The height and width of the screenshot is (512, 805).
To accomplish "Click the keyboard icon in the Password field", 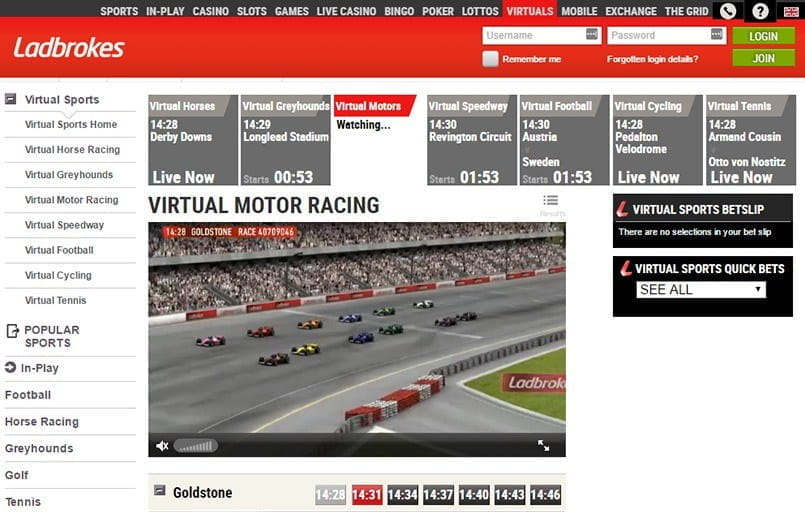I will (x=717, y=34).
